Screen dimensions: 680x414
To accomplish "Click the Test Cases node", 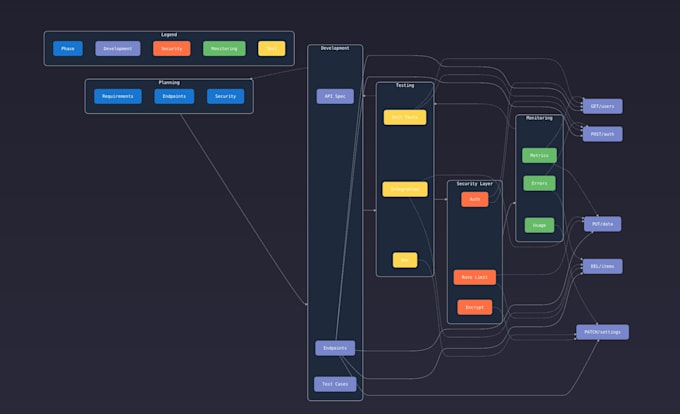I will pyautogui.click(x=335, y=384).
